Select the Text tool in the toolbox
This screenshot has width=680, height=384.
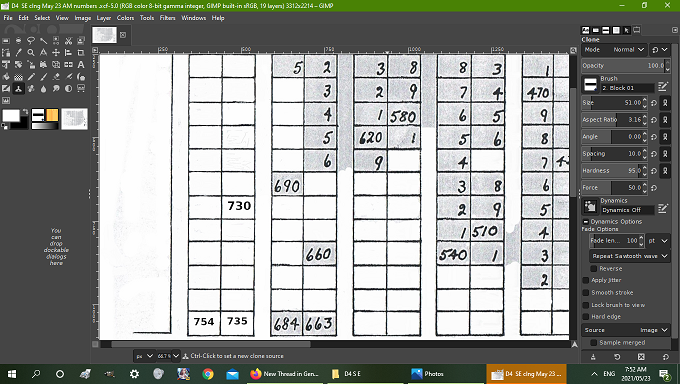(81, 65)
